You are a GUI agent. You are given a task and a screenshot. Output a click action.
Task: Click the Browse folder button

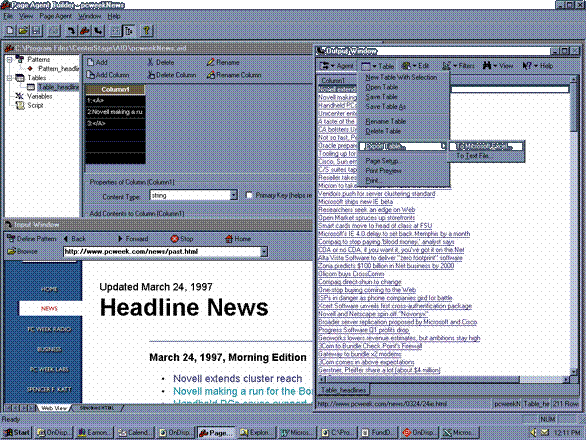tap(22, 252)
